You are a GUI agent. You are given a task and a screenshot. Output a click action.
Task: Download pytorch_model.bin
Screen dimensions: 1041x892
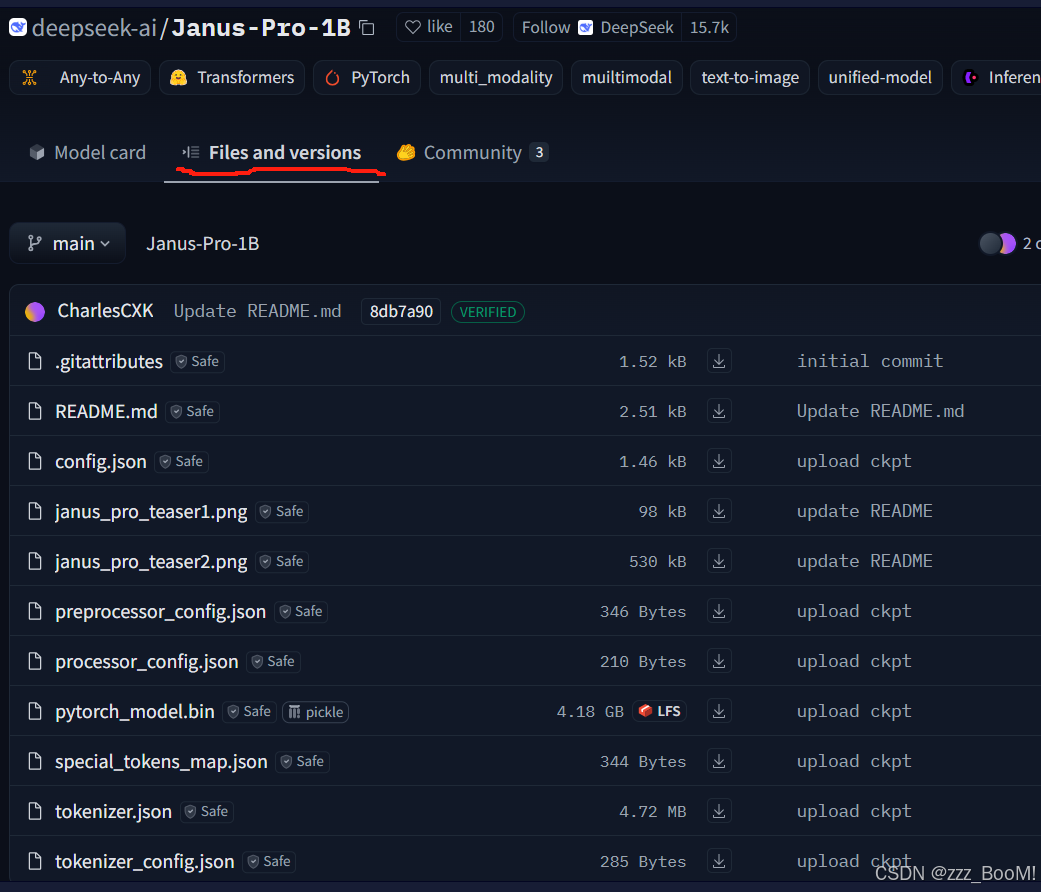719,711
